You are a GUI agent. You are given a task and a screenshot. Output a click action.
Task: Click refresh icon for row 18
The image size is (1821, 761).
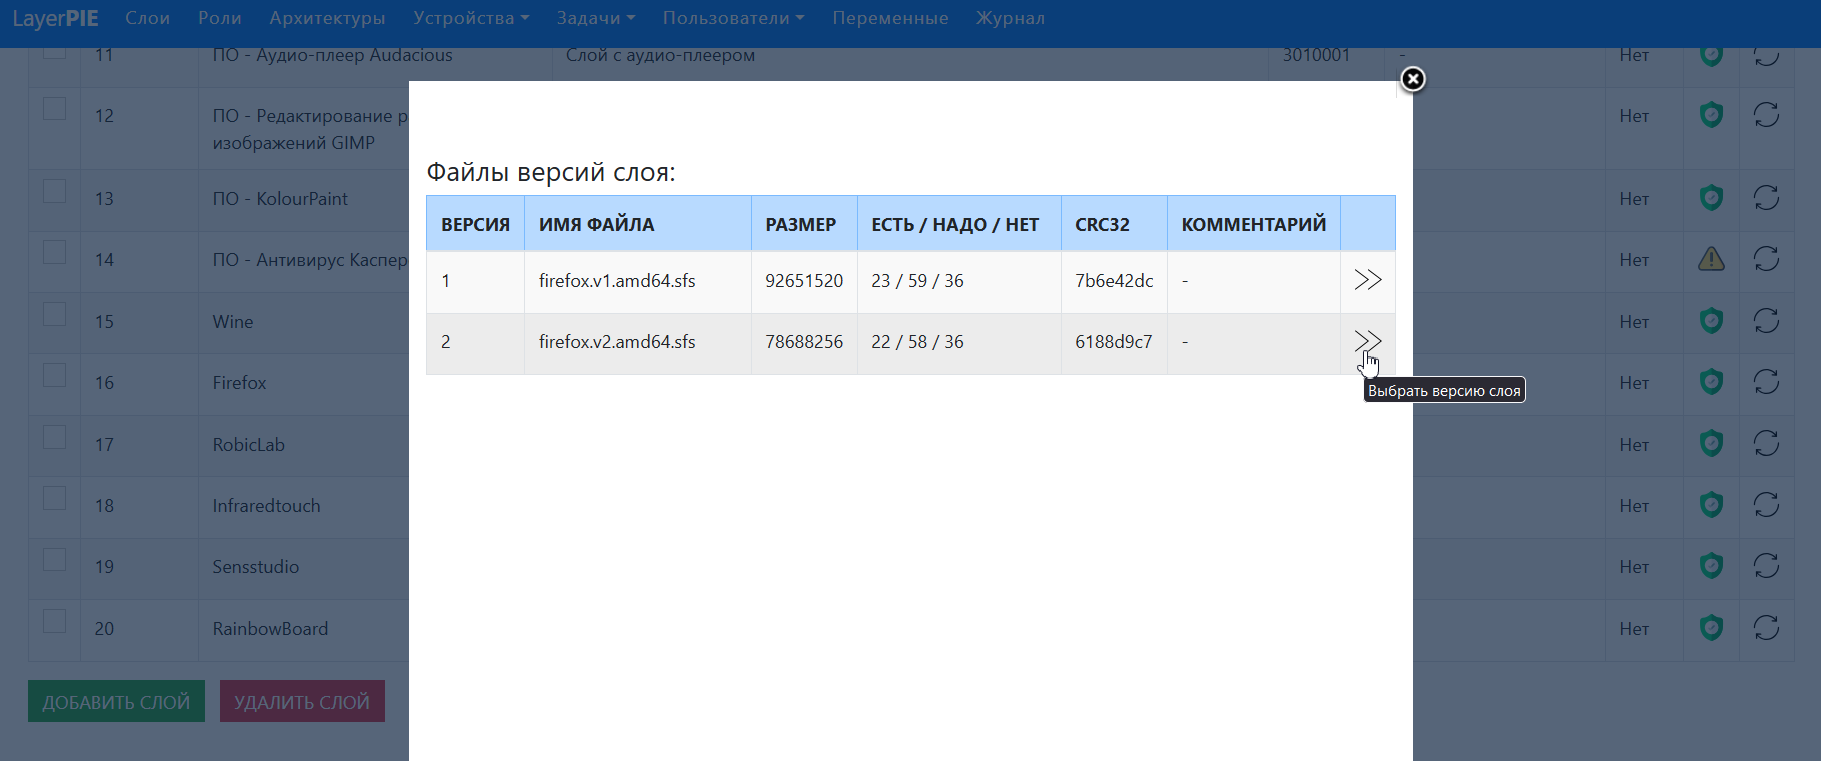[1766, 505]
